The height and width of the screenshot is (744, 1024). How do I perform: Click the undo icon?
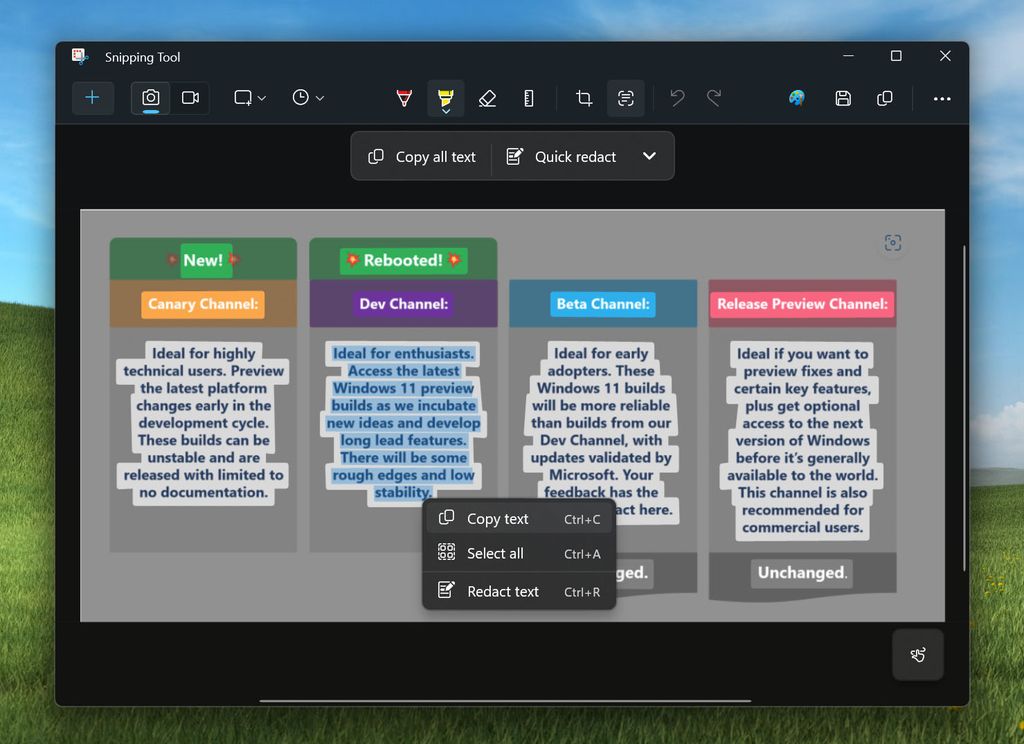point(677,98)
